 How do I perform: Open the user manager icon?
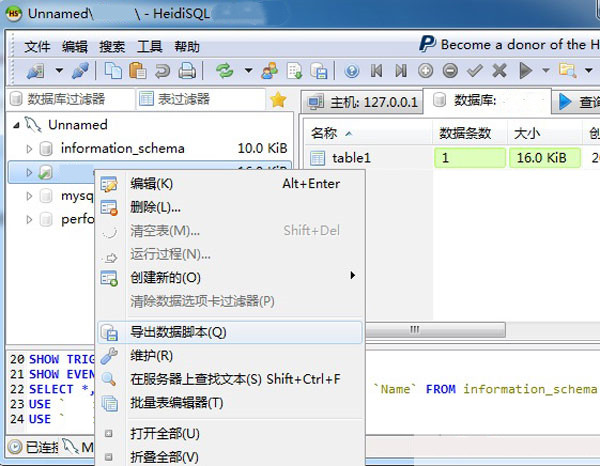(270, 71)
